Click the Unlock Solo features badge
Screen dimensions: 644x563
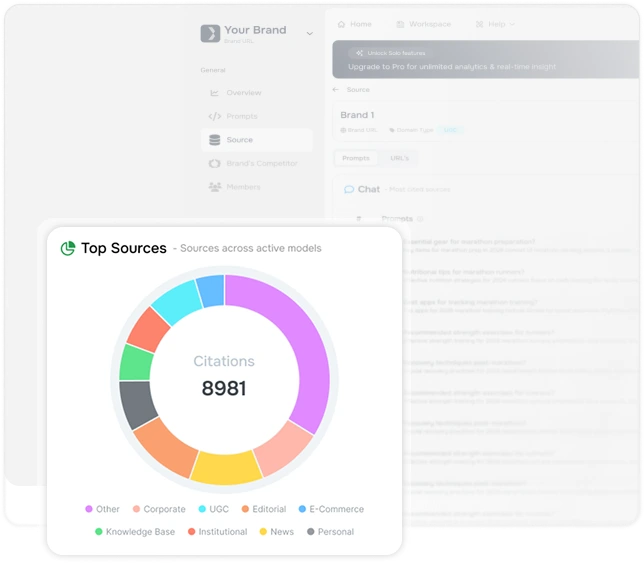391,53
